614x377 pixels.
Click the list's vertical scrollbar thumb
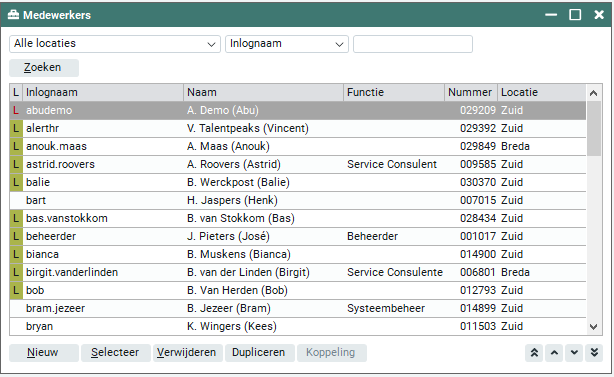[x=594, y=128]
